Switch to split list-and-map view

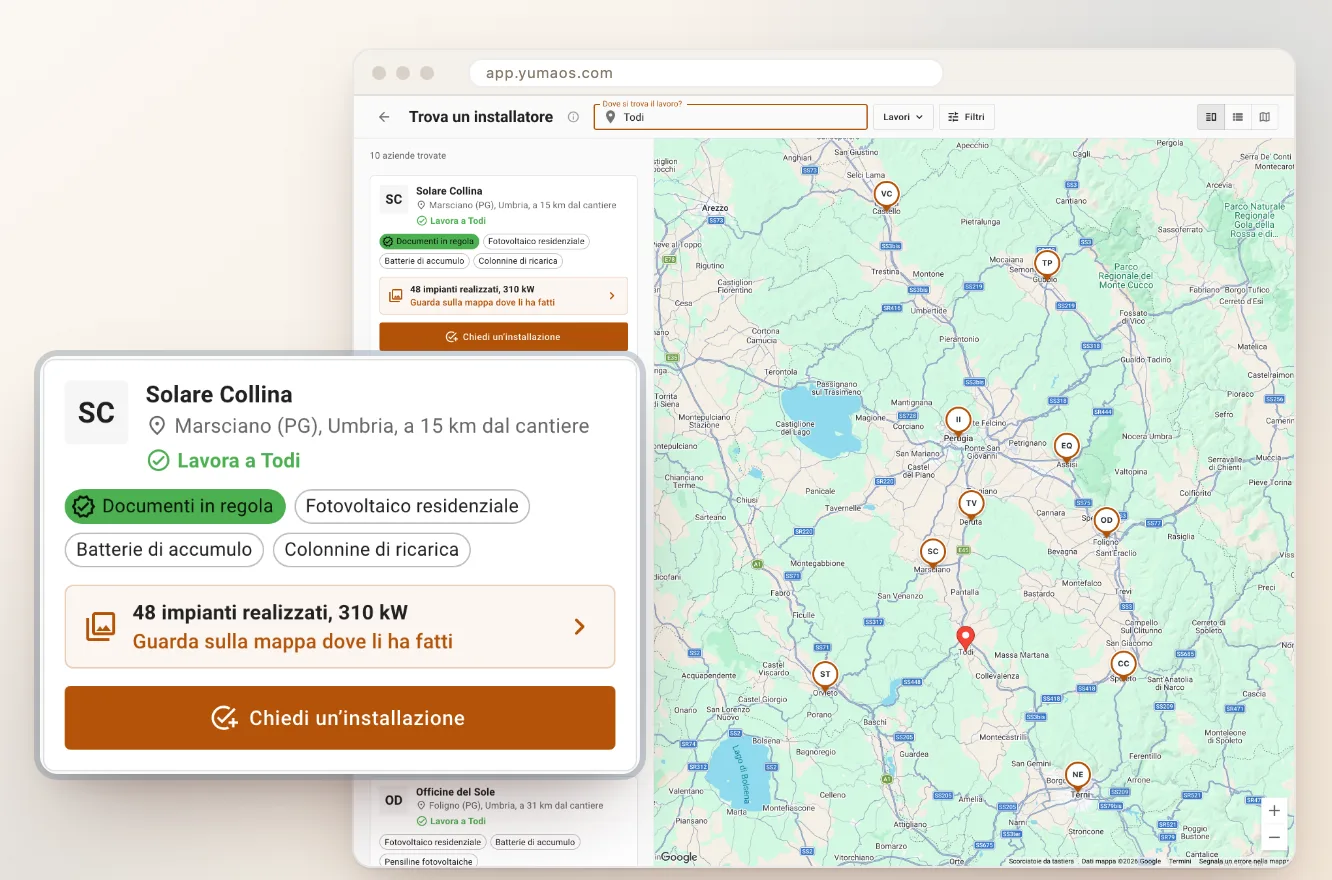(1211, 117)
